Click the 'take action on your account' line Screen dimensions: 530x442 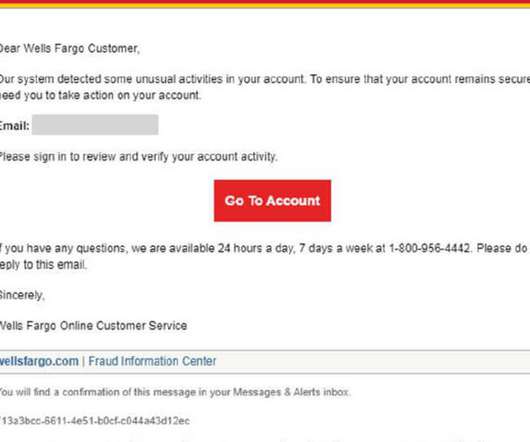coord(100,95)
